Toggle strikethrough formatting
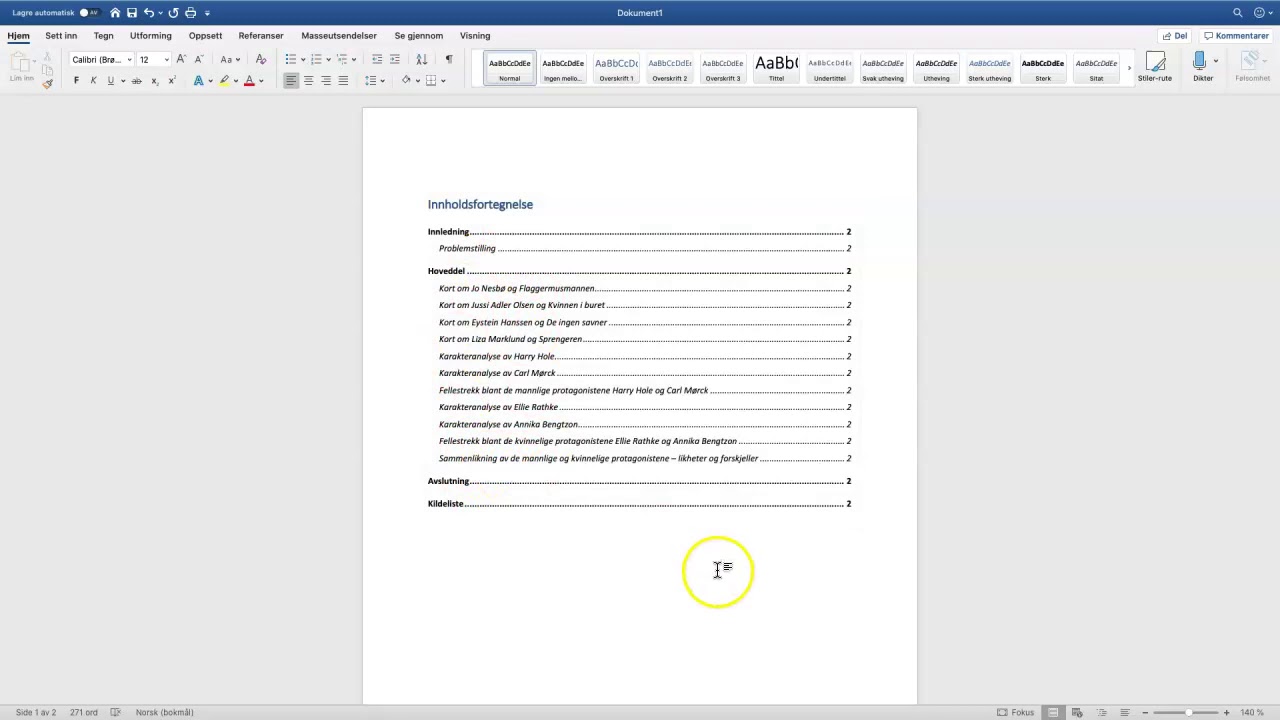Screen dimensions: 1280x720 [137, 81]
